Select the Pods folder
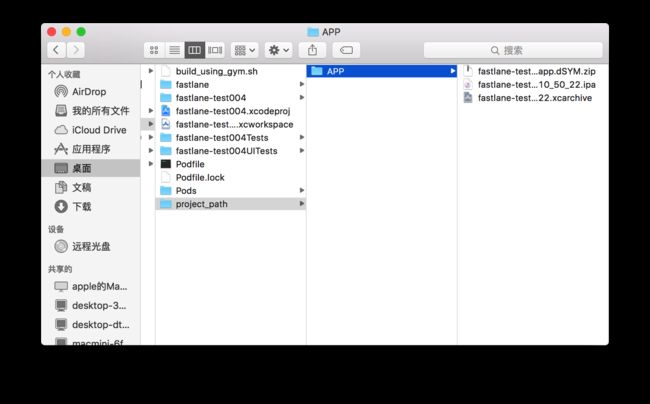Image resolution: width=650 pixels, height=404 pixels. click(x=230, y=191)
